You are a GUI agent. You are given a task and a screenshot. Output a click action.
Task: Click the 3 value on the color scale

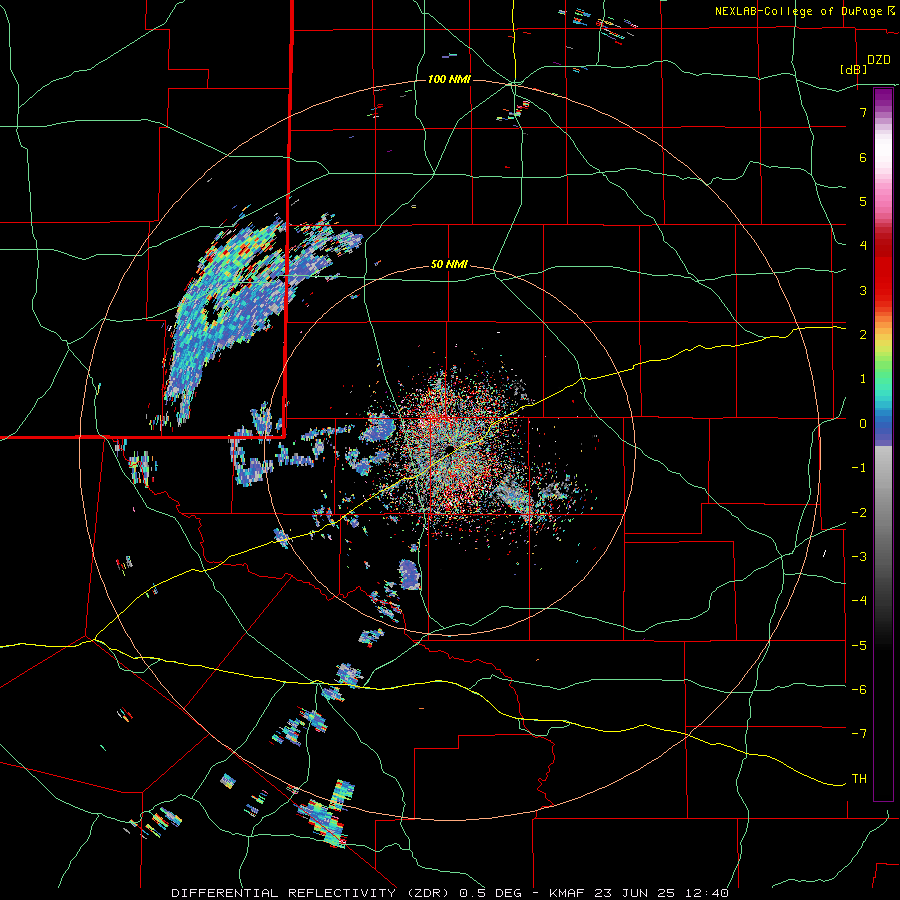click(863, 290)
